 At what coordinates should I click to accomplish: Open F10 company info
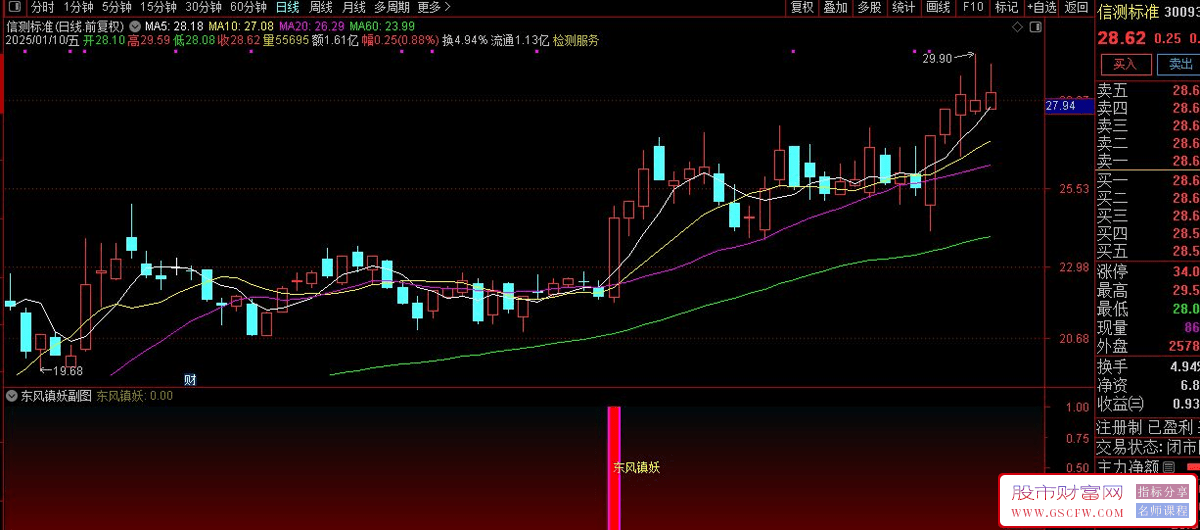pos(972,7)
